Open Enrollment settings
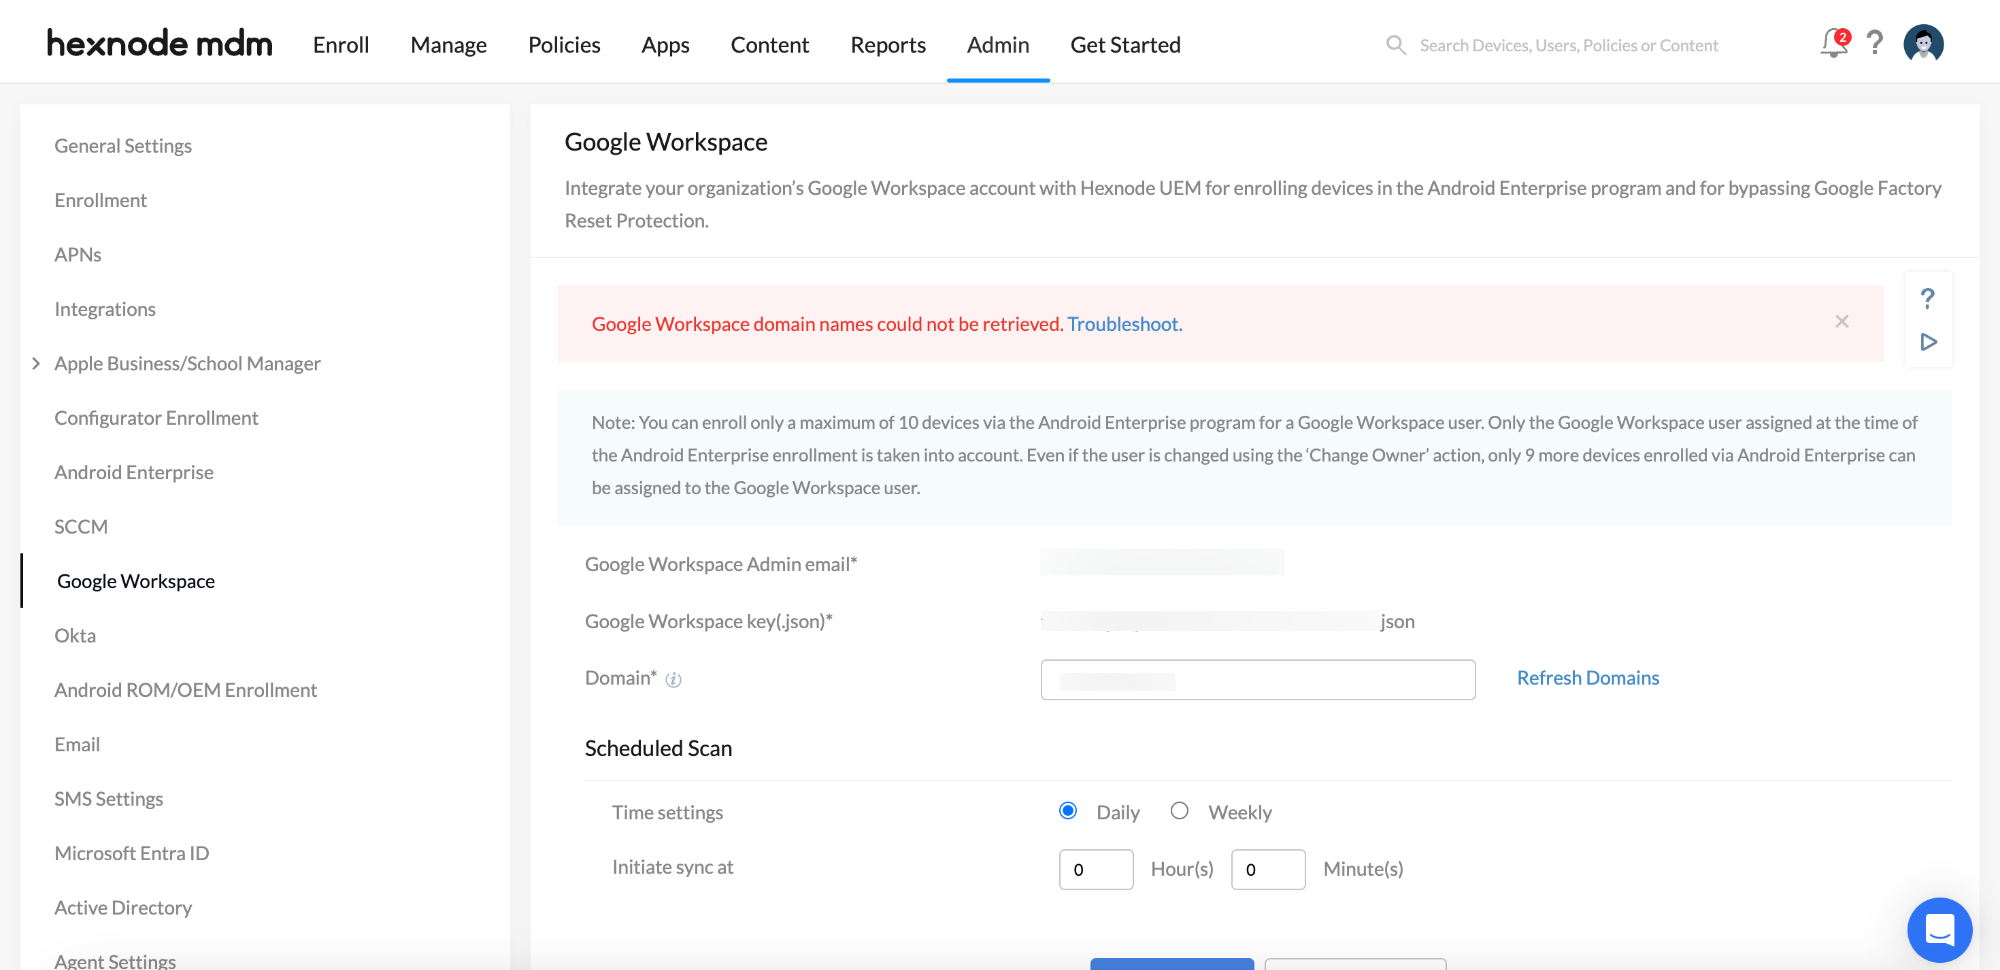The image size is (2000, 970). 101,200
